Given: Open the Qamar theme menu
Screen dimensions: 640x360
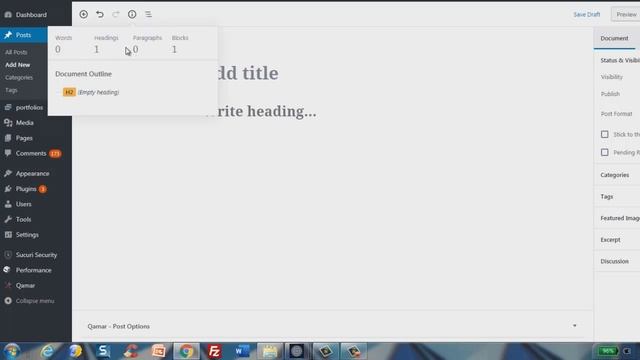Looking at the screenshot, I should [x=25, y=286].
